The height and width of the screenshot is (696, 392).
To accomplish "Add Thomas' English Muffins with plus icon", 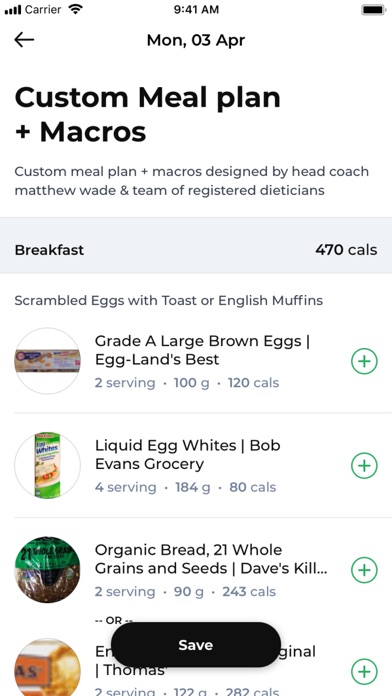I will 364,672.
